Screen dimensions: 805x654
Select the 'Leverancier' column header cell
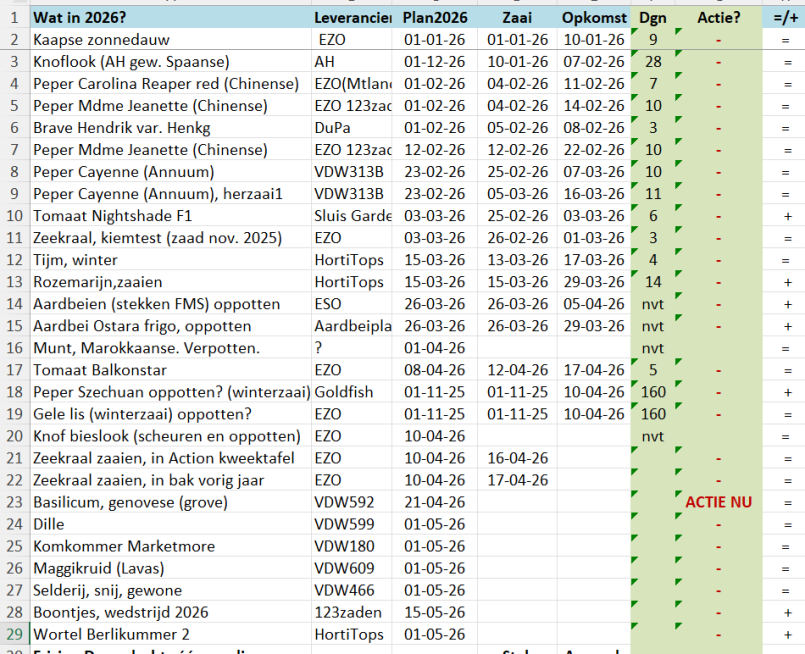[352, 18]
